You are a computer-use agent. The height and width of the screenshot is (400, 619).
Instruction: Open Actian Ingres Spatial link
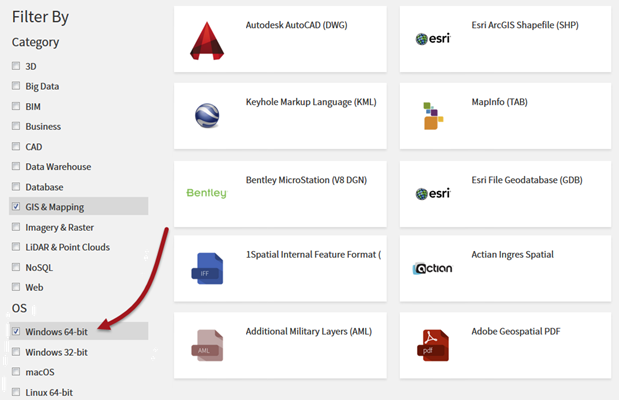coord(512,255)
